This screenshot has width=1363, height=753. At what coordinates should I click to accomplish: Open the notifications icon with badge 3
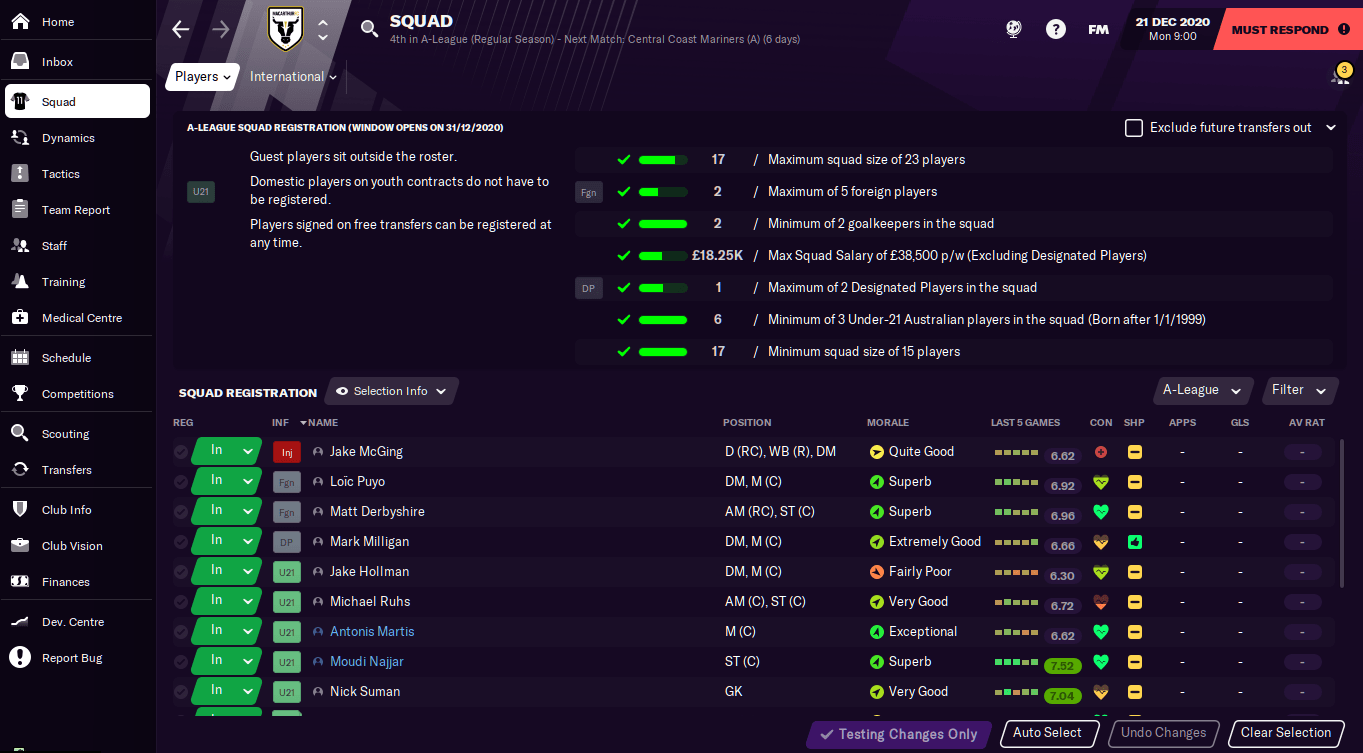click(1340, 75)
